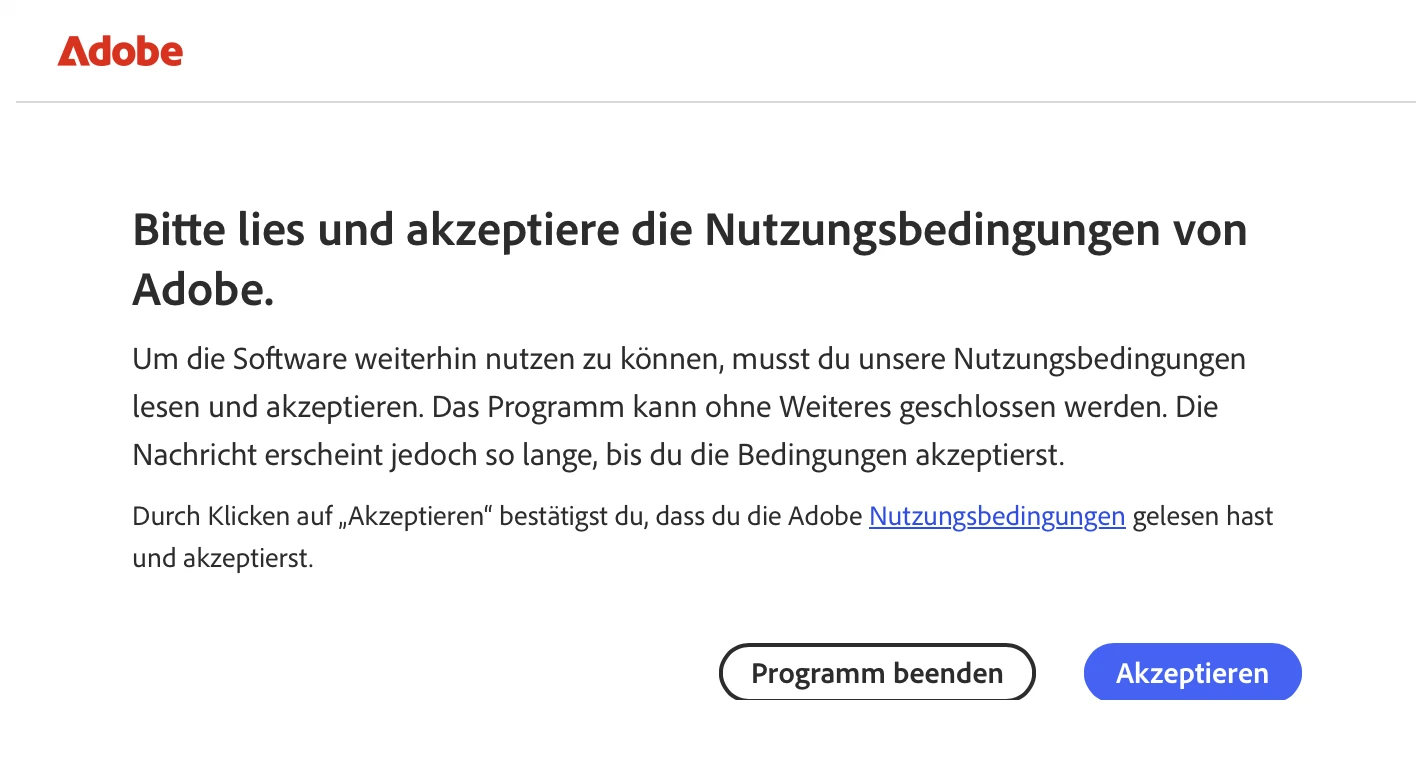Click the red Adobe logo

[x=120, y=51]
